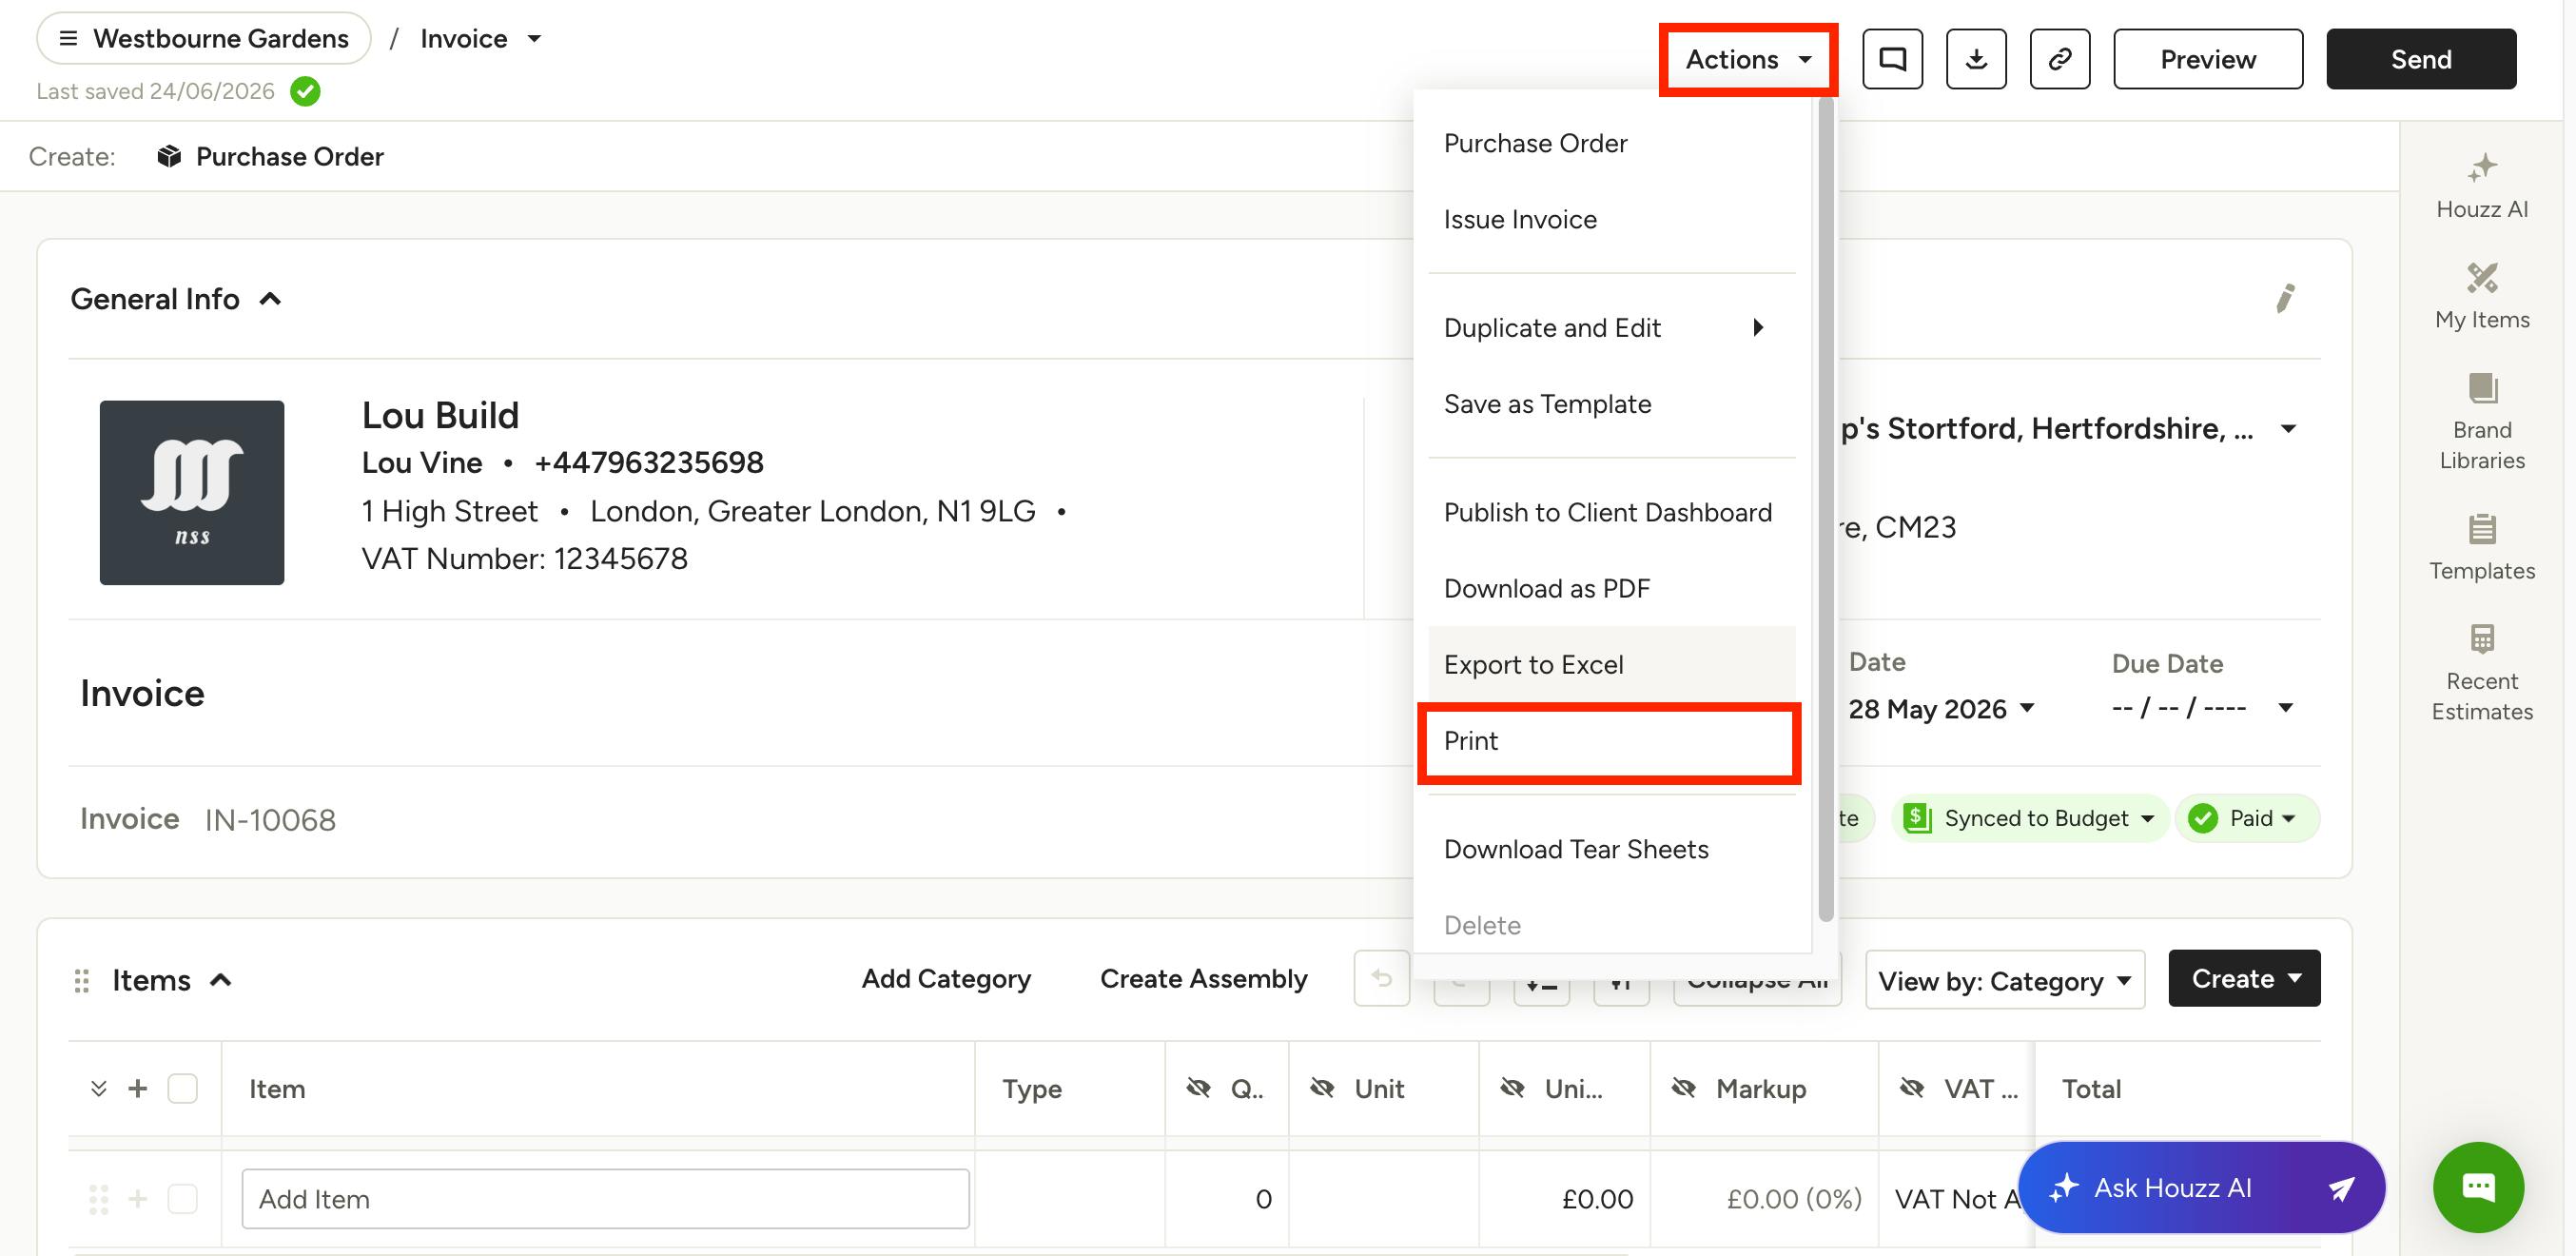Open Westbourne Gardens project menu
The height and width of the screenshot is (1256, 2576).
[x=204, y=38]
